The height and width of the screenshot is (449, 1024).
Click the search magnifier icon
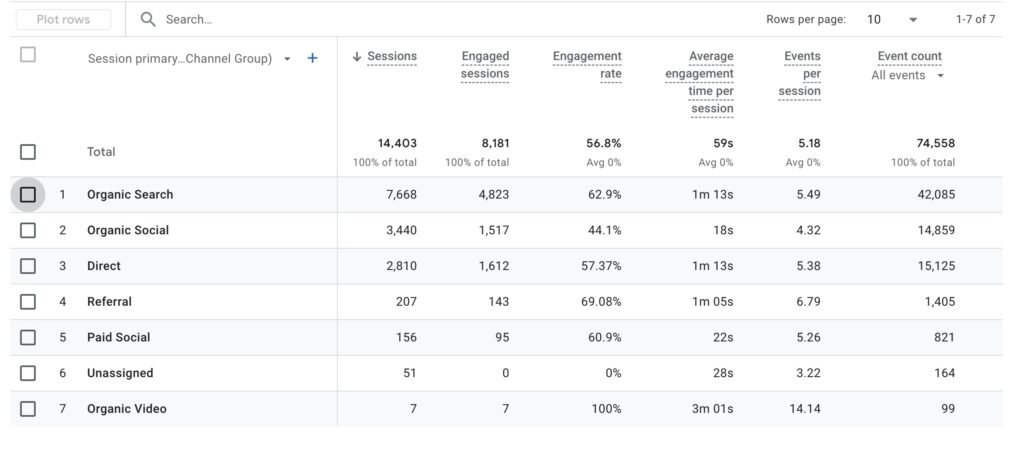[148, 20]
